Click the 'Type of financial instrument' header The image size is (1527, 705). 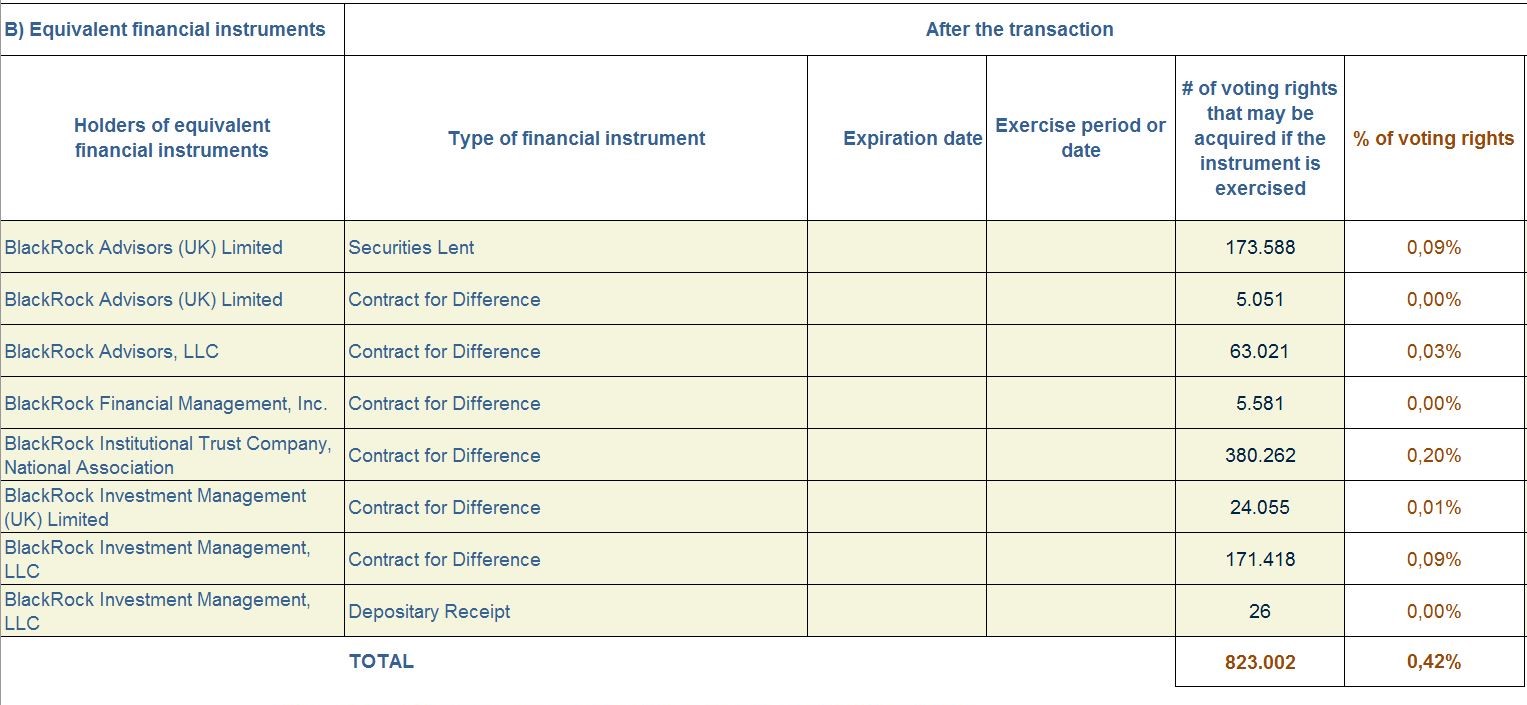click(576, 138)
